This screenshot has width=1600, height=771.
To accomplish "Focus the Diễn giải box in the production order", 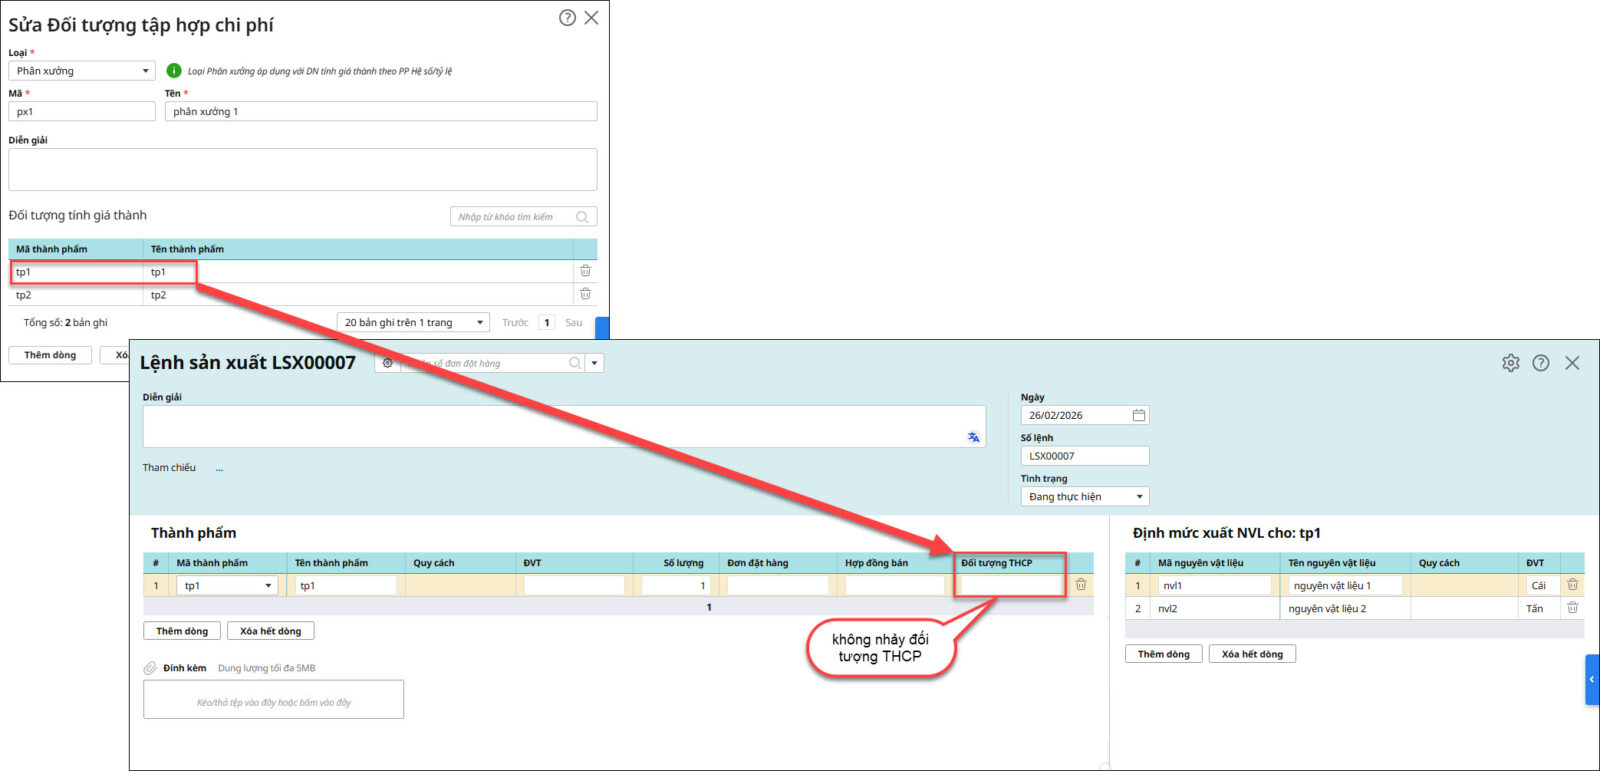I will pos(564,426).
